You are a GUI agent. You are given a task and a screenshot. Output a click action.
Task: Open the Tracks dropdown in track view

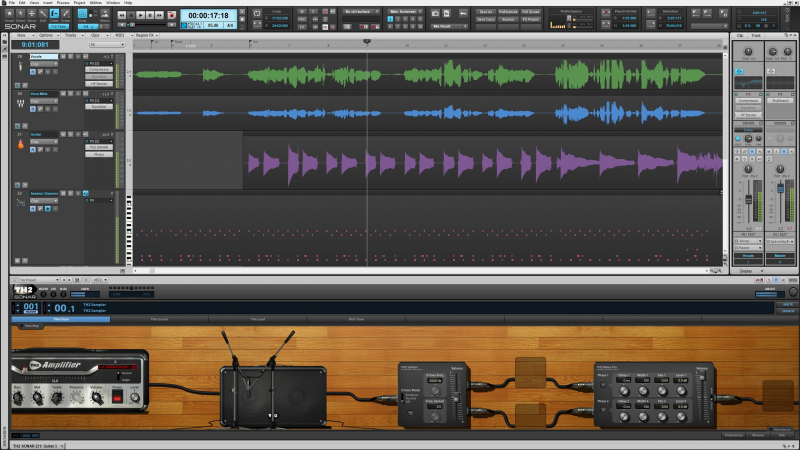tap(71, 34)
